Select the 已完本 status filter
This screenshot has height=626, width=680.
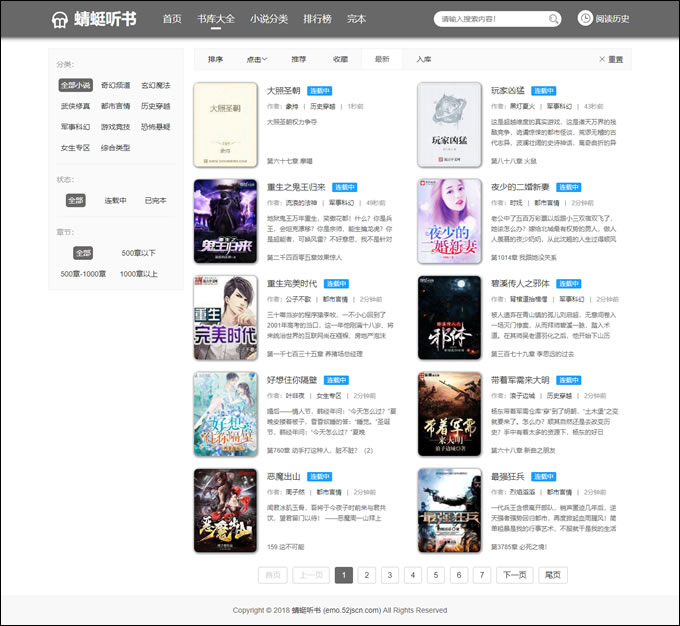[x=155, y=200]
